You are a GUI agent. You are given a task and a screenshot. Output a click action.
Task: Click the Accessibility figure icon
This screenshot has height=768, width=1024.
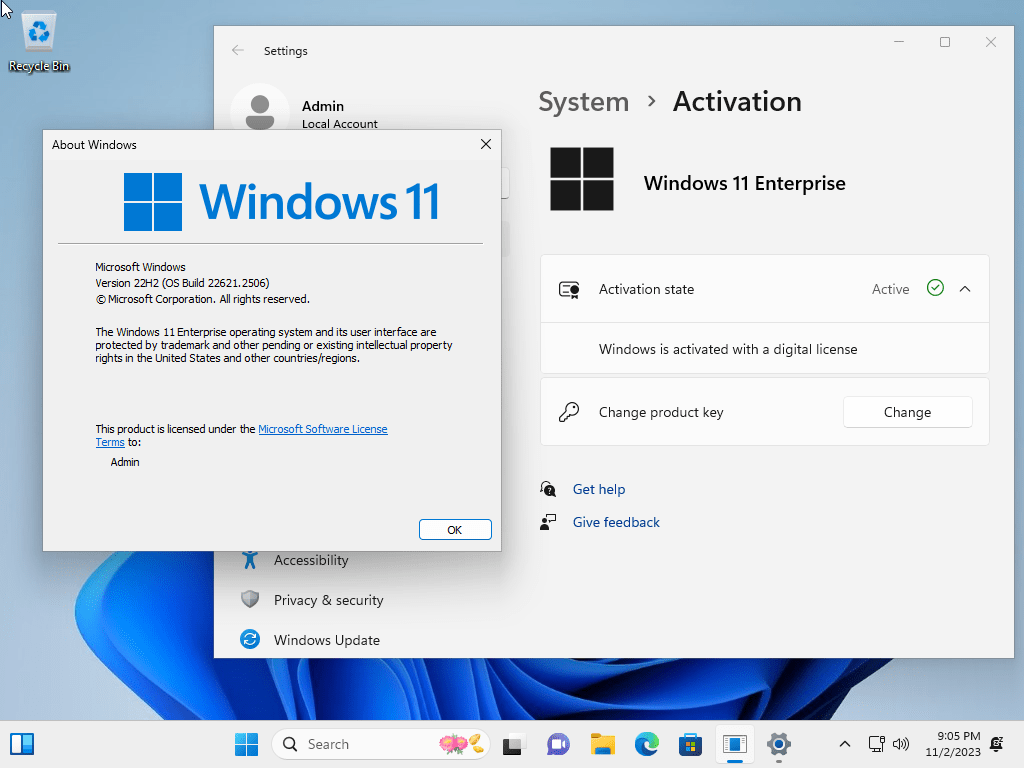click(x=249, y=560)
